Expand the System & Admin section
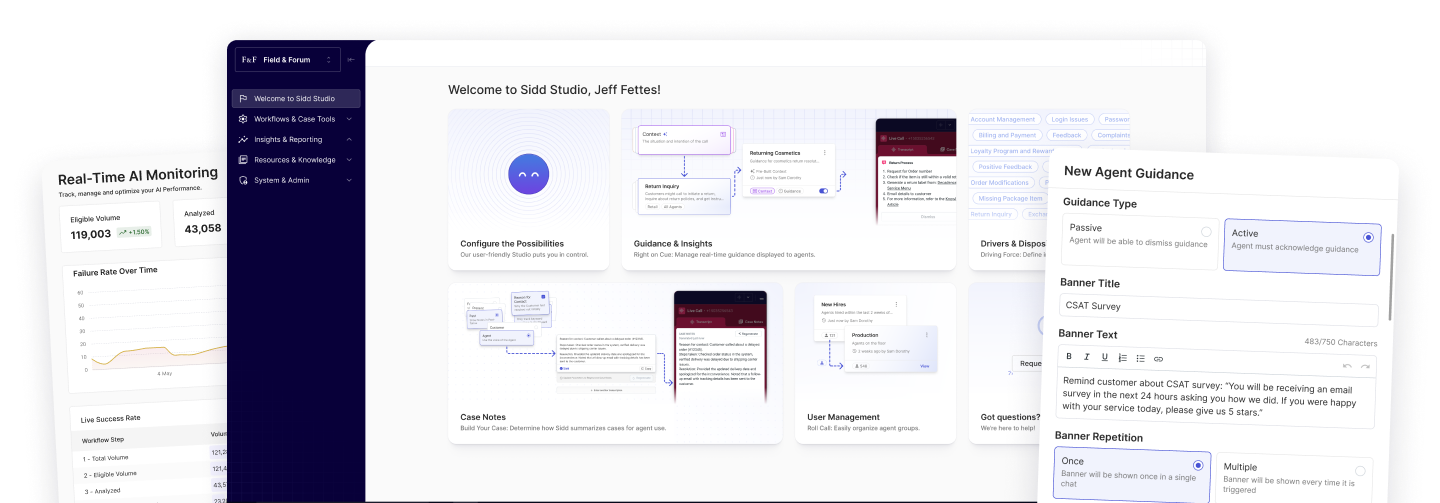This screenshot has width=1440, height=503. click(296, 181)
